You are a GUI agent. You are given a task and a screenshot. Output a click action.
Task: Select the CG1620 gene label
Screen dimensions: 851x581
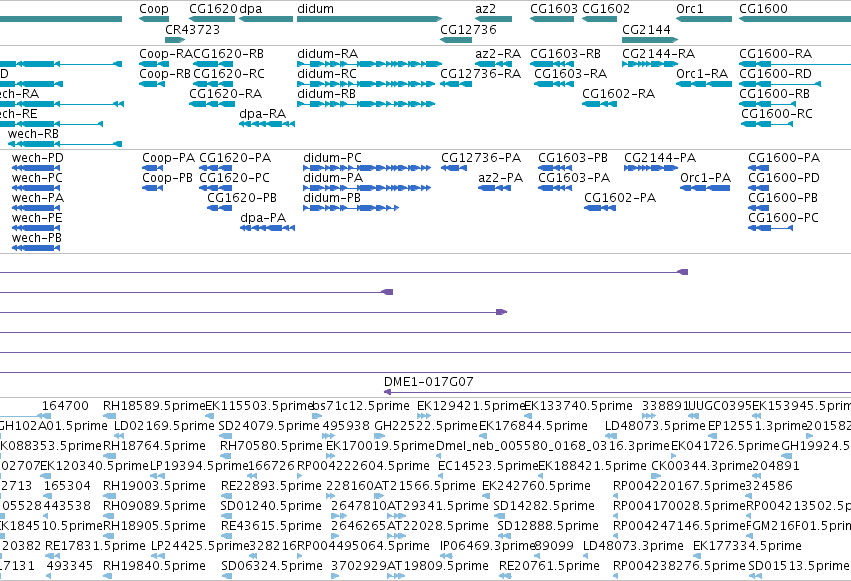213,9
